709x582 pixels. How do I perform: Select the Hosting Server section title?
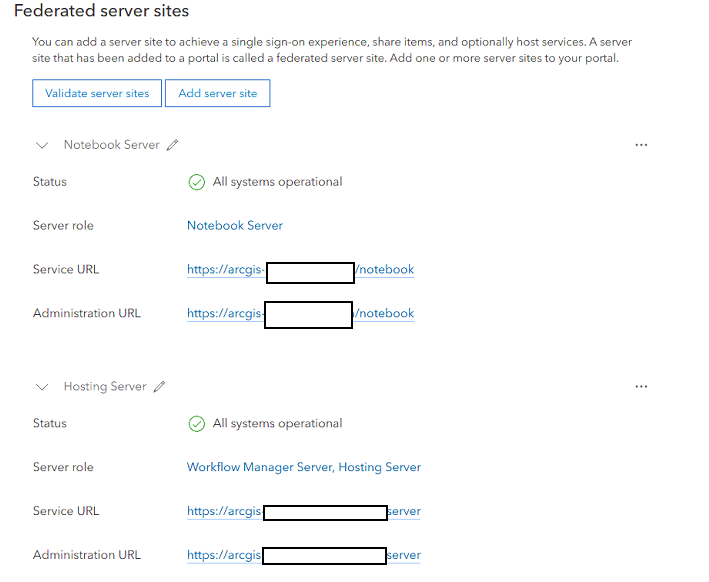(x=105, y=387)
